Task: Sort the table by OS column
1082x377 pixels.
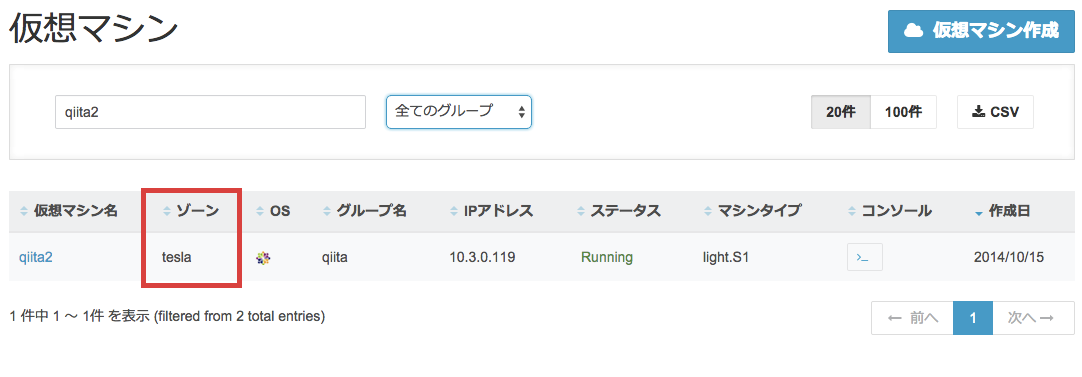Action: [273, 211]
